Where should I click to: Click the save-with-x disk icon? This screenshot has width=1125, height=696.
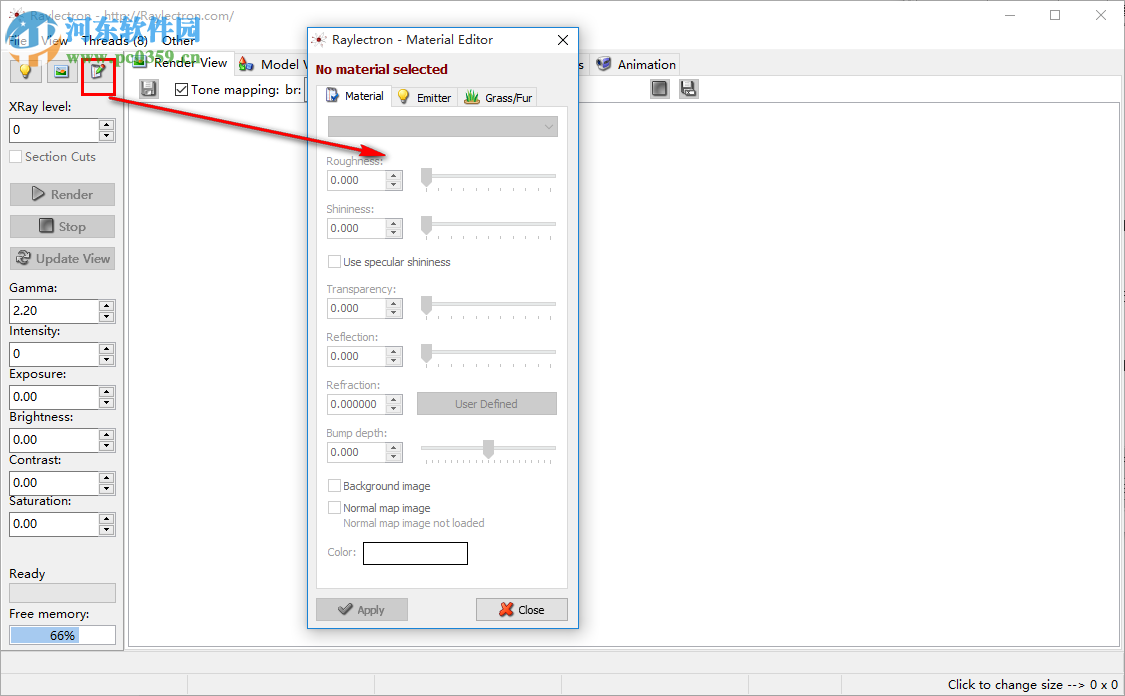(x=689, y=88)
